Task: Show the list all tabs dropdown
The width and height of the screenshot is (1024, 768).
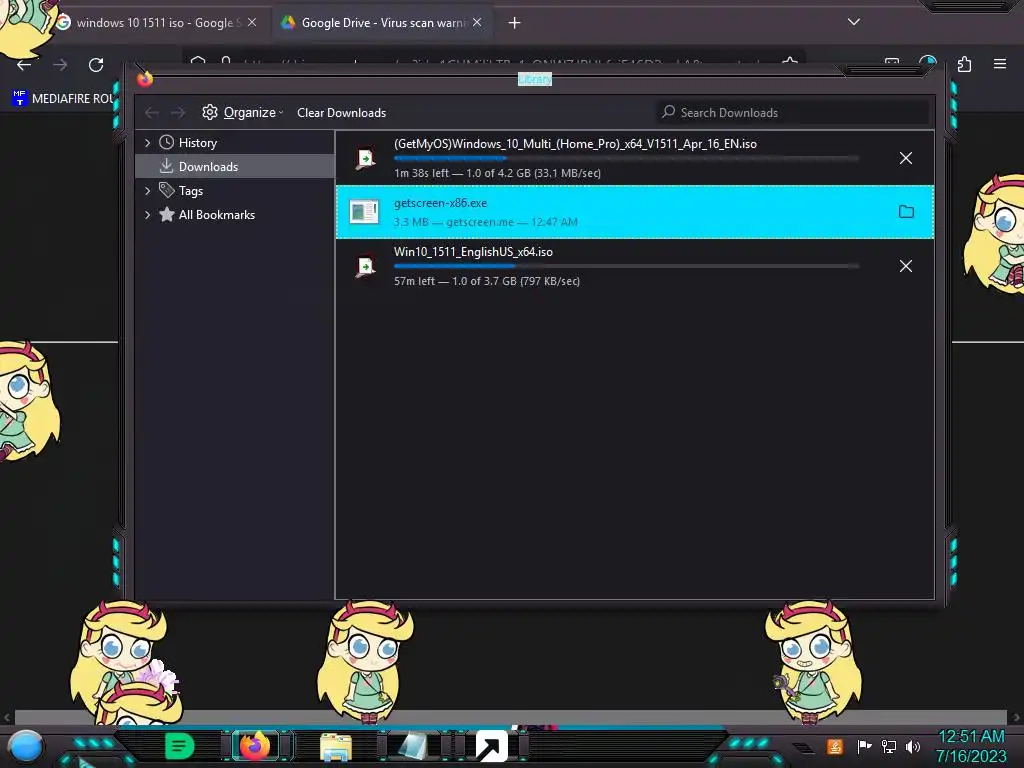Action: [x=854, y=22]
